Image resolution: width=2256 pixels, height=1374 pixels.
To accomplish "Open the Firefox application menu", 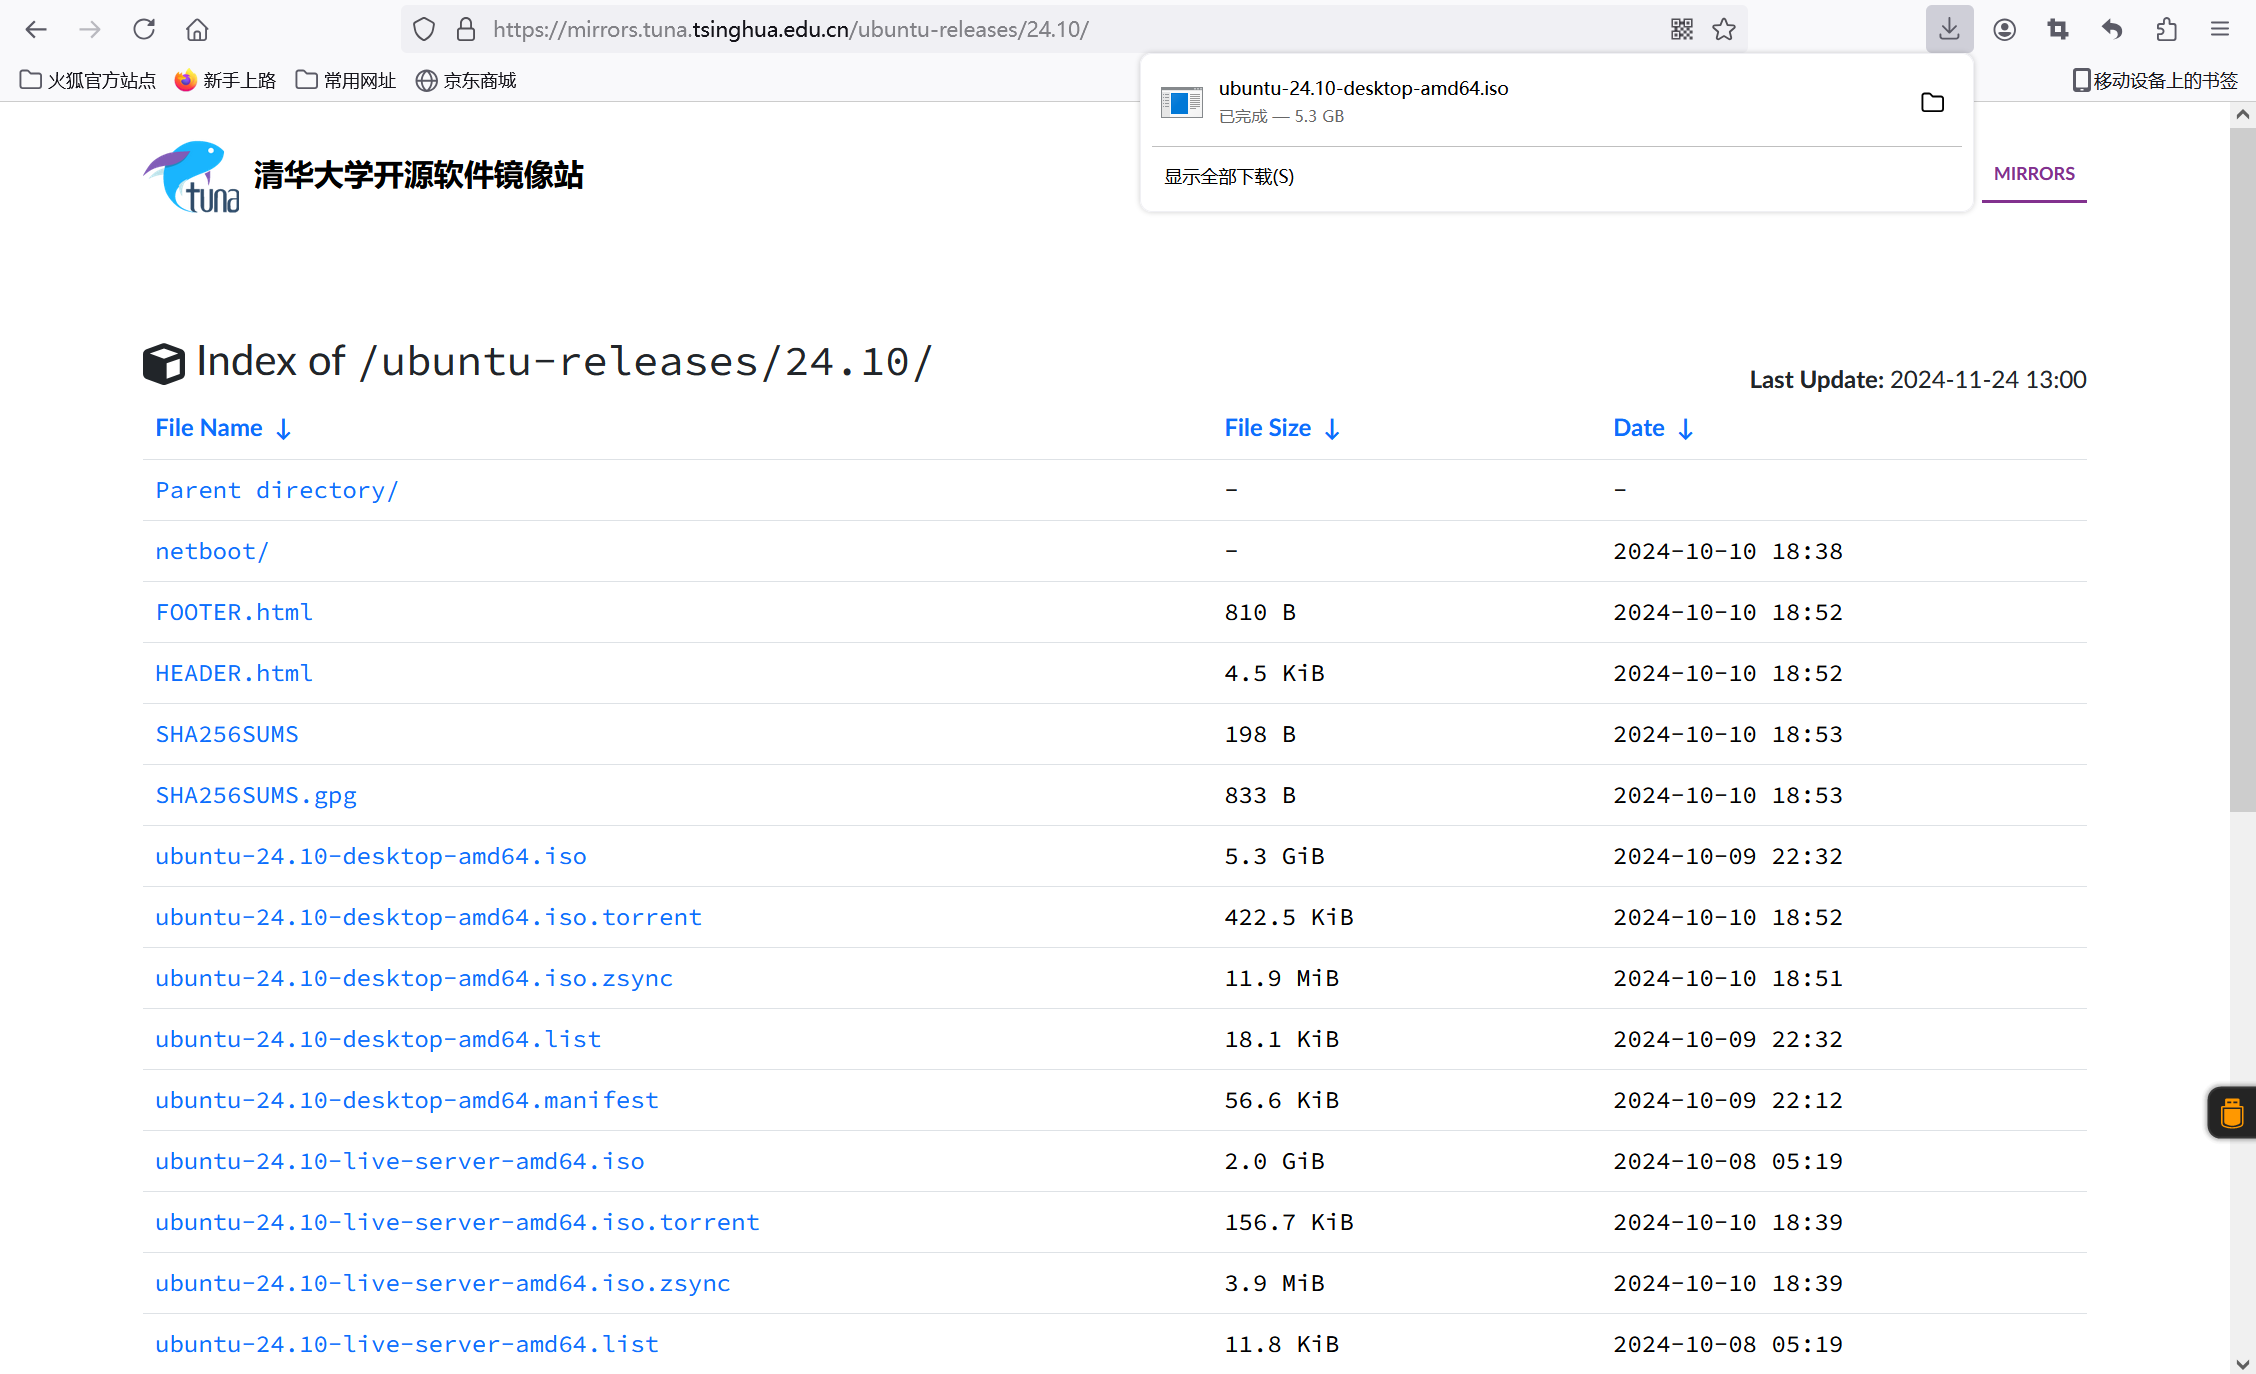I will click(x=2220, y=29).
